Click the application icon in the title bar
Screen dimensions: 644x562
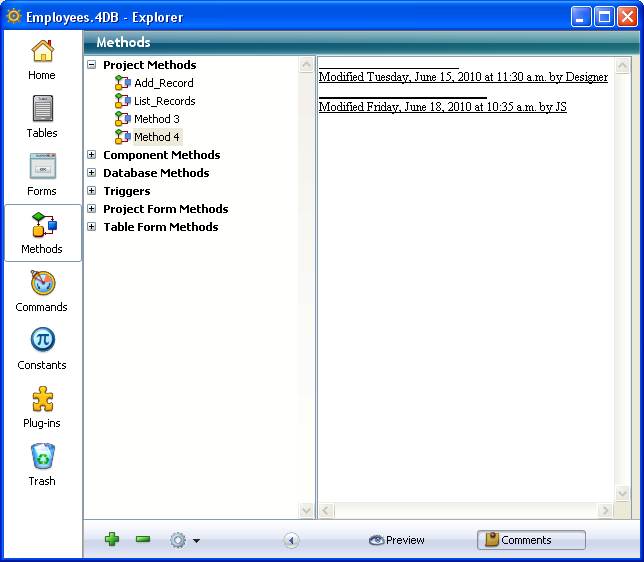(13, 16)
